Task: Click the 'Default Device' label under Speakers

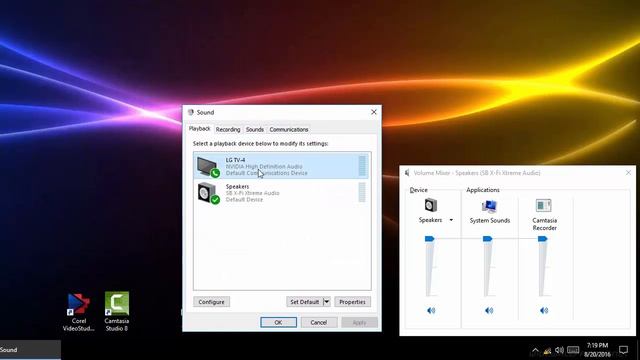Action: (244, 200)
